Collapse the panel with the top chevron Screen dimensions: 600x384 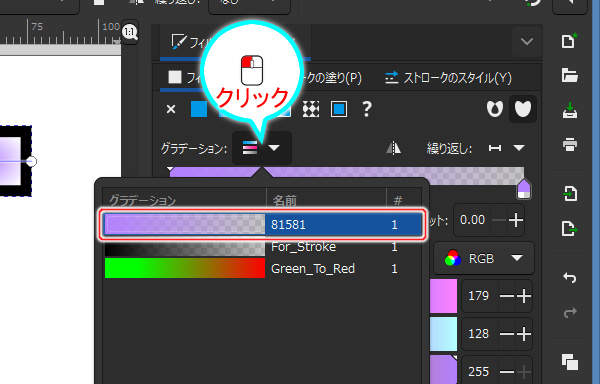(527, 41)
